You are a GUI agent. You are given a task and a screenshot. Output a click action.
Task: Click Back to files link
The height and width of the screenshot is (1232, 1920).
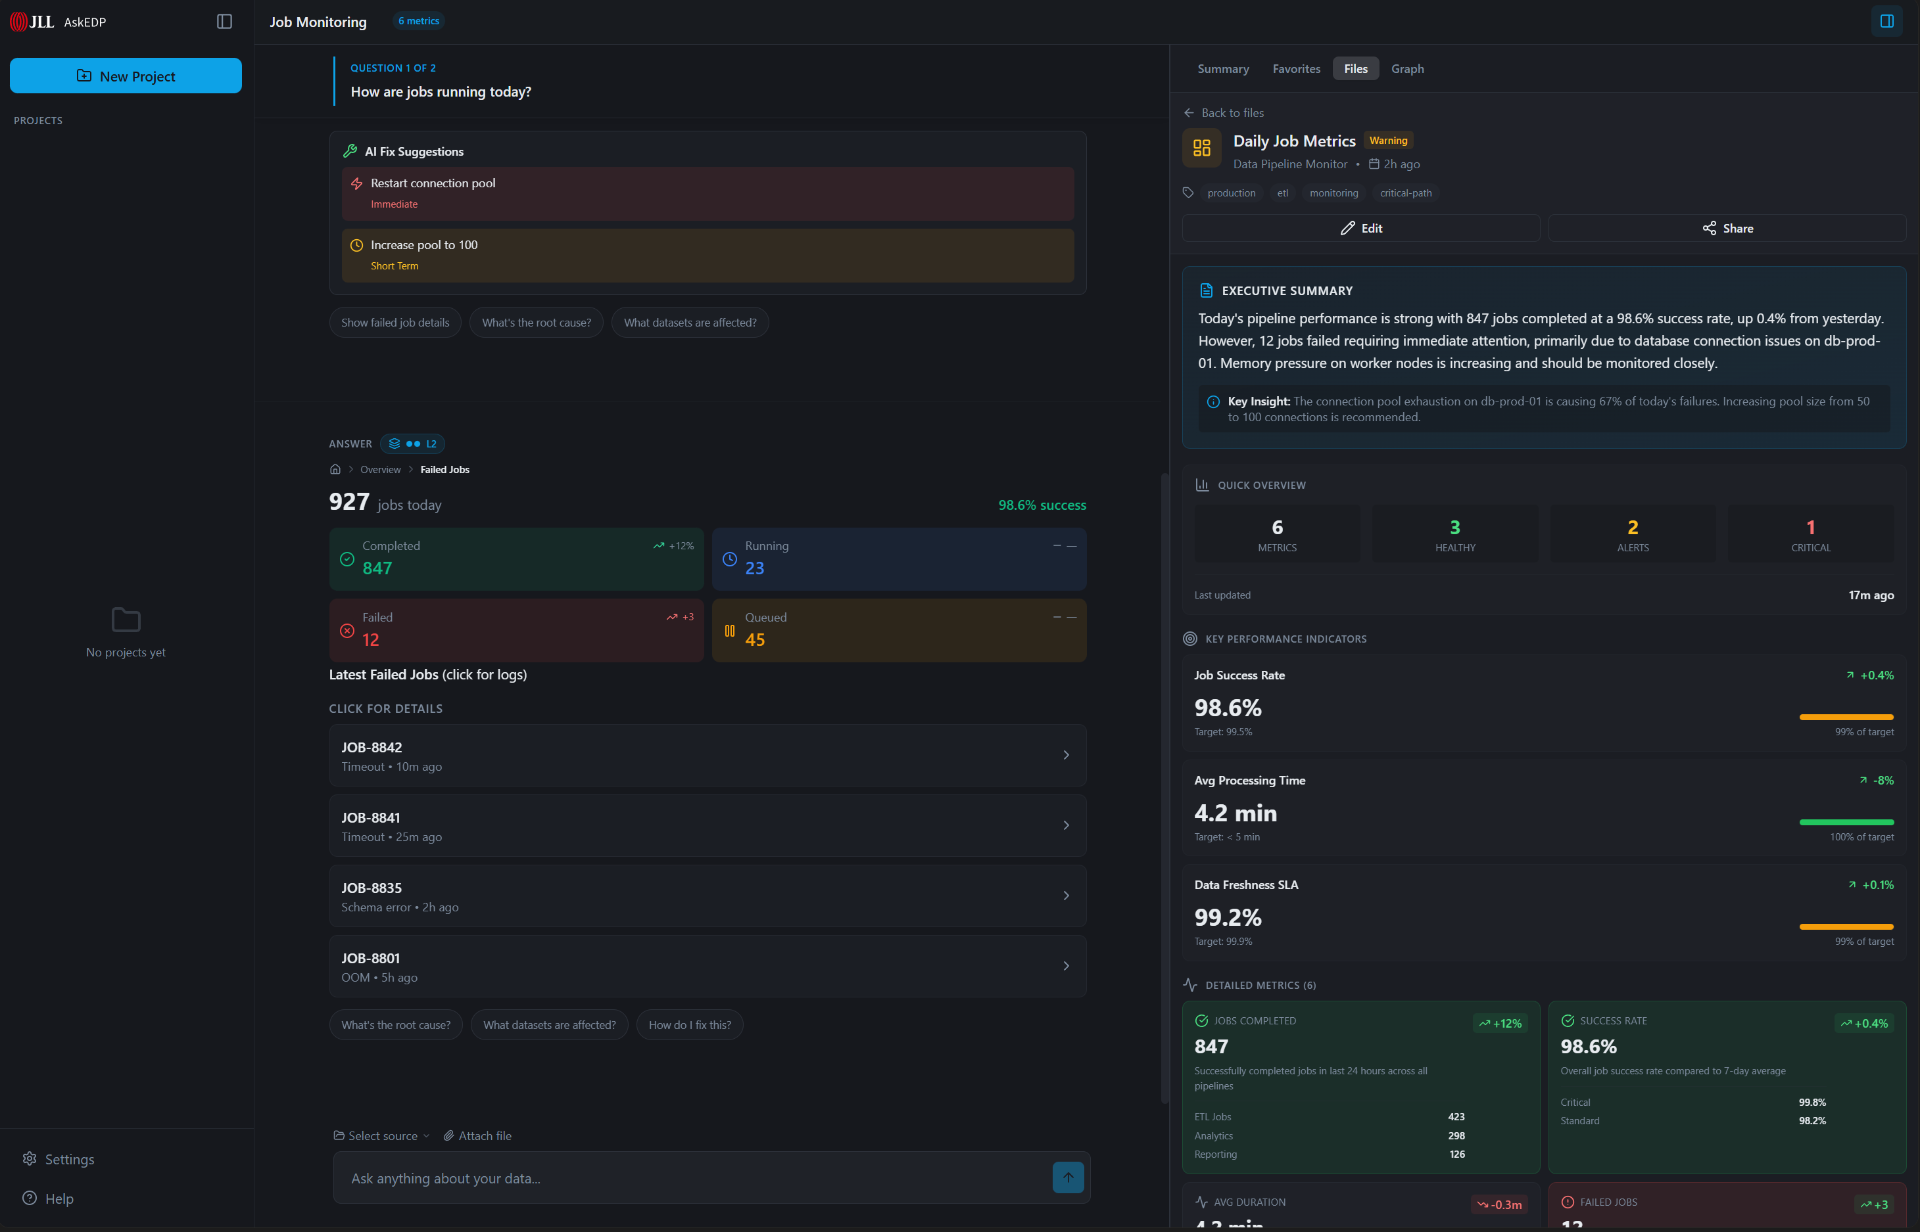[1224, 112]
